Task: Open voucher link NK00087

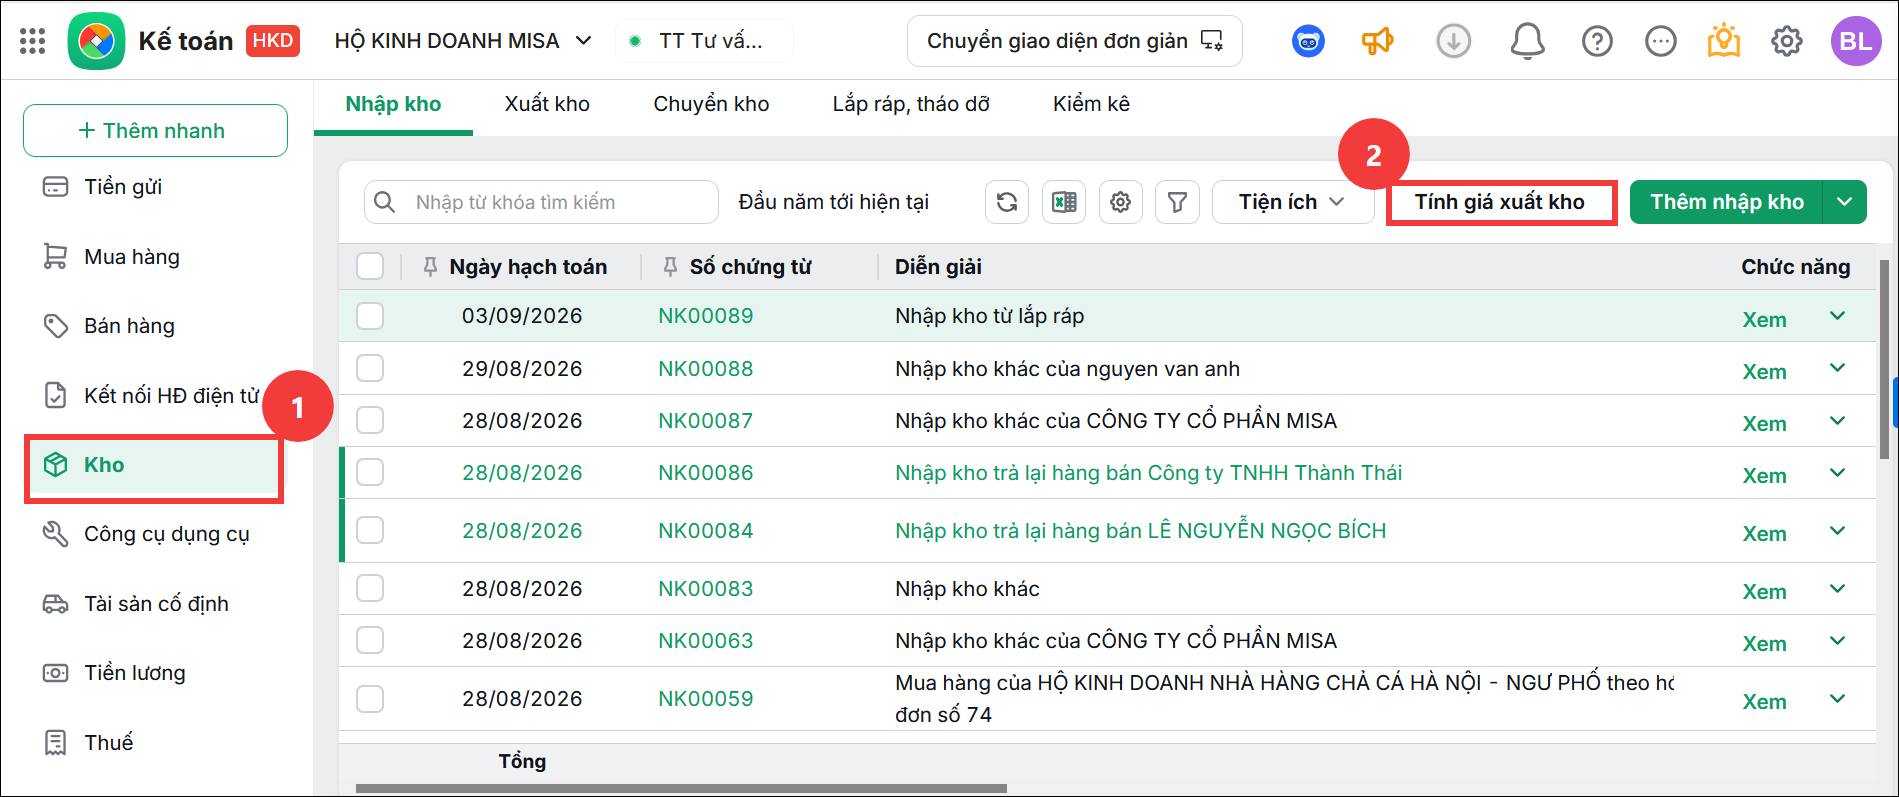Action: pos(705,421)
